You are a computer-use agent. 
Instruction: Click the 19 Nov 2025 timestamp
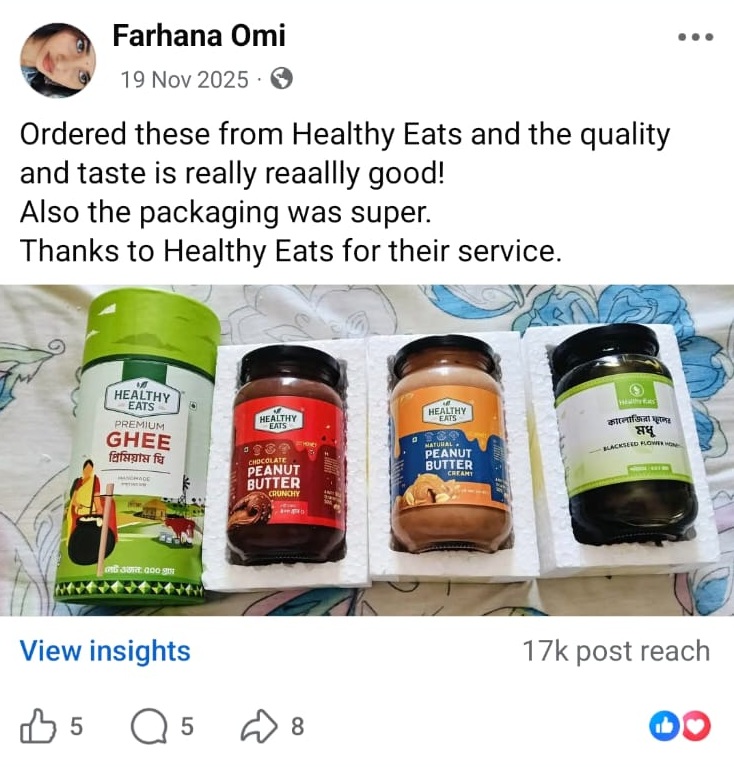coord(185,79)
